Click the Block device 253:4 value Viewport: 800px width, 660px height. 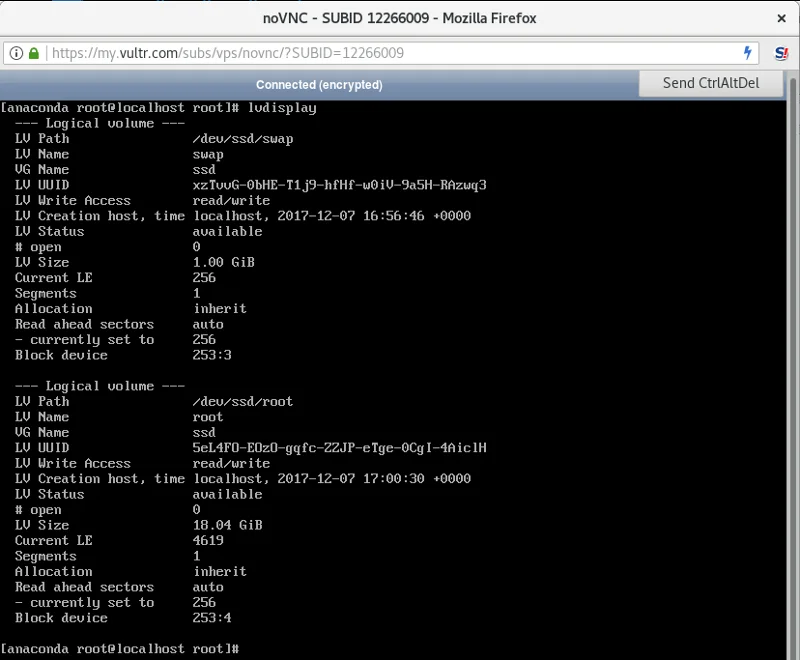(x=212, y=618)
